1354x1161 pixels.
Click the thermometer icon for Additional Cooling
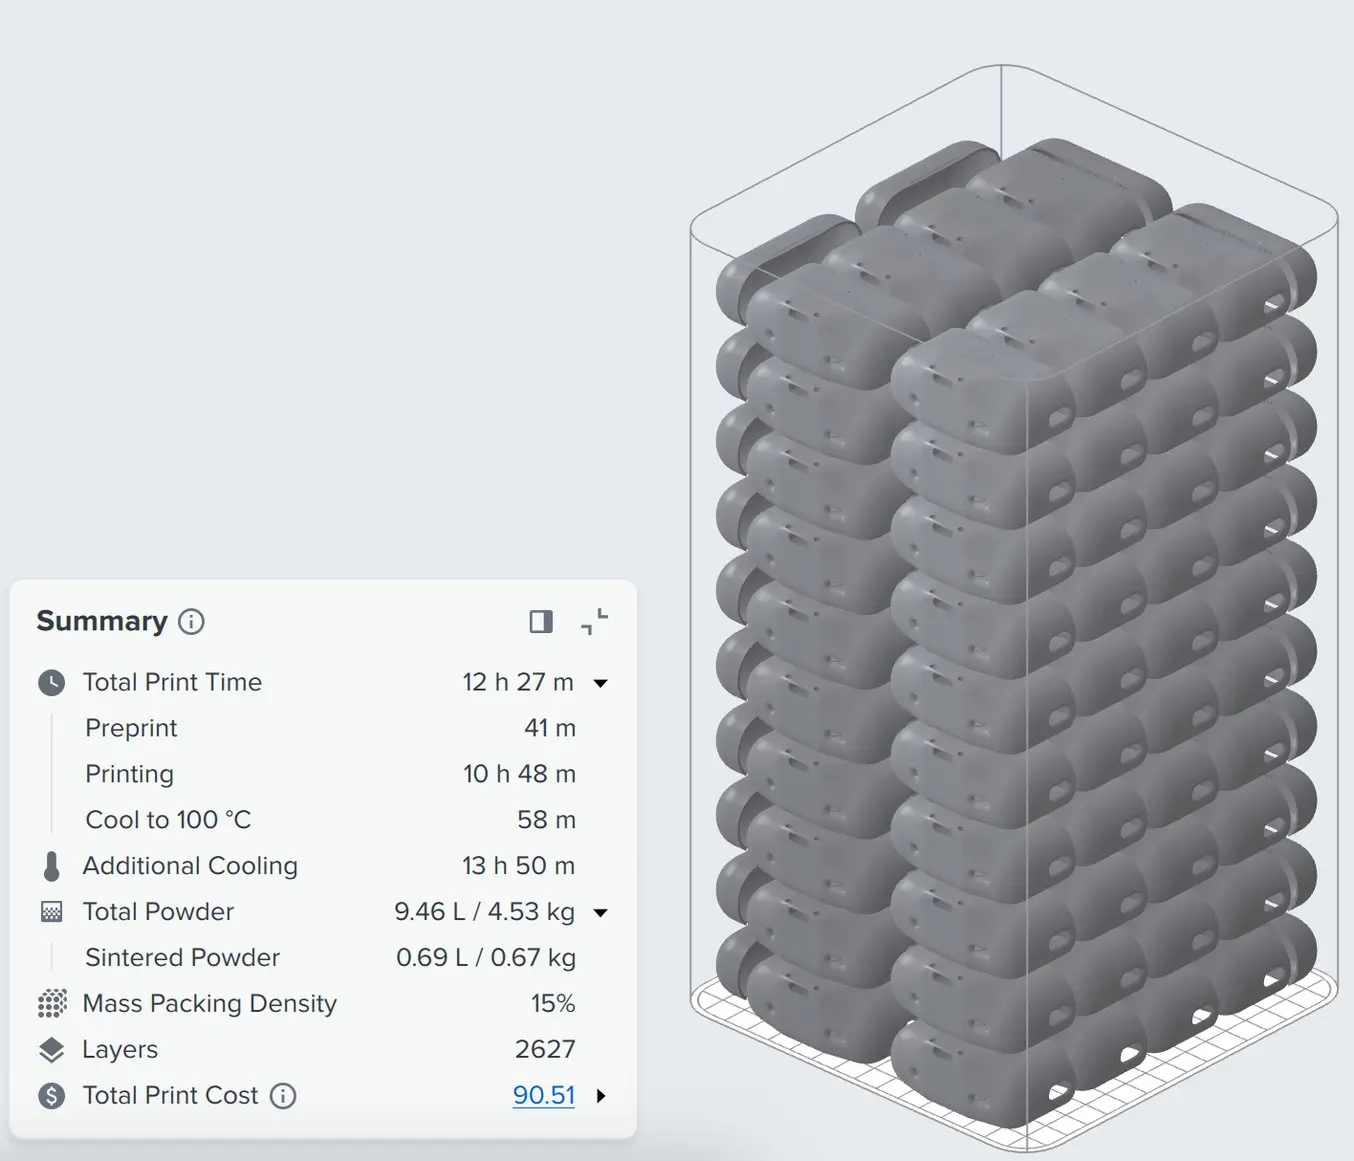52,866
